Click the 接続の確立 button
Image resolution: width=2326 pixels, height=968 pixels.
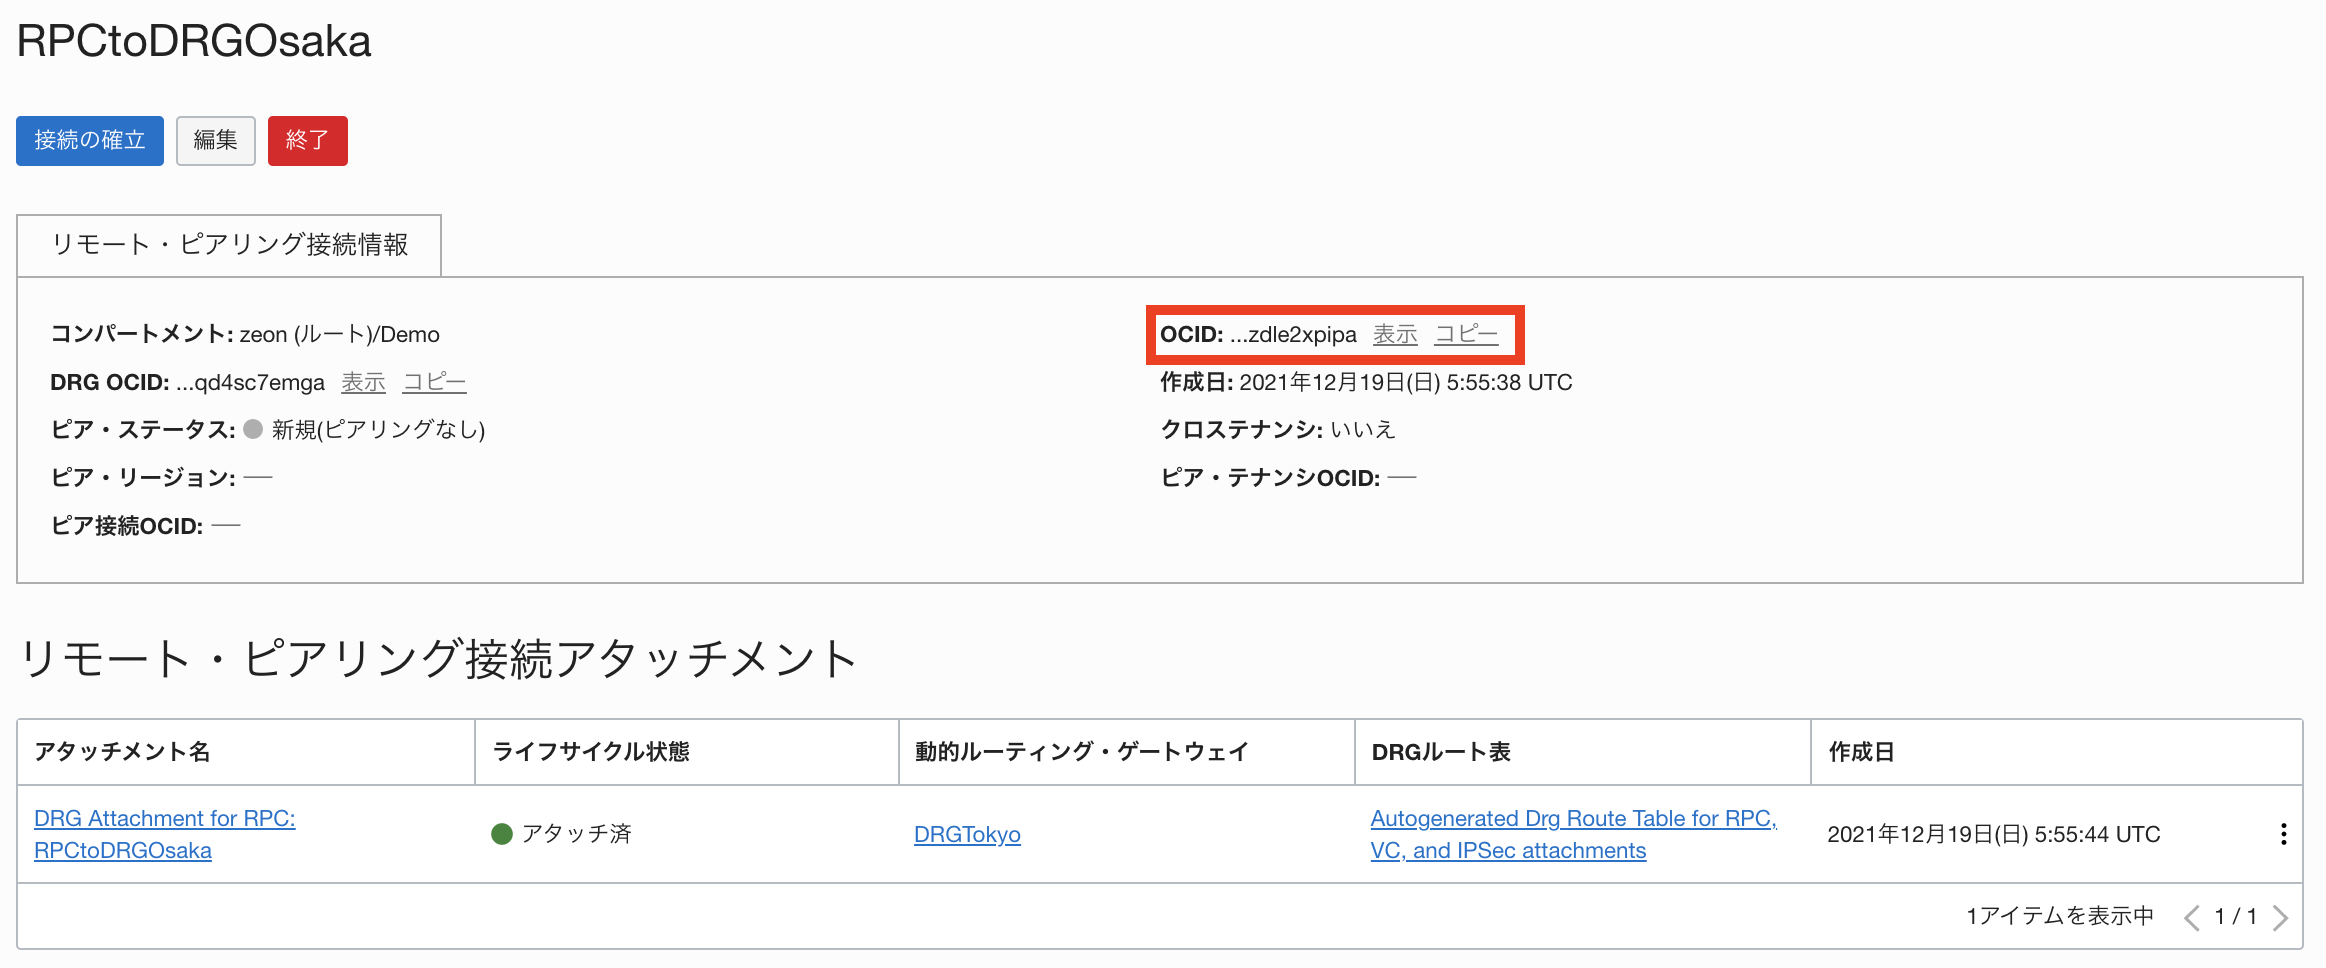coord(89,140)
